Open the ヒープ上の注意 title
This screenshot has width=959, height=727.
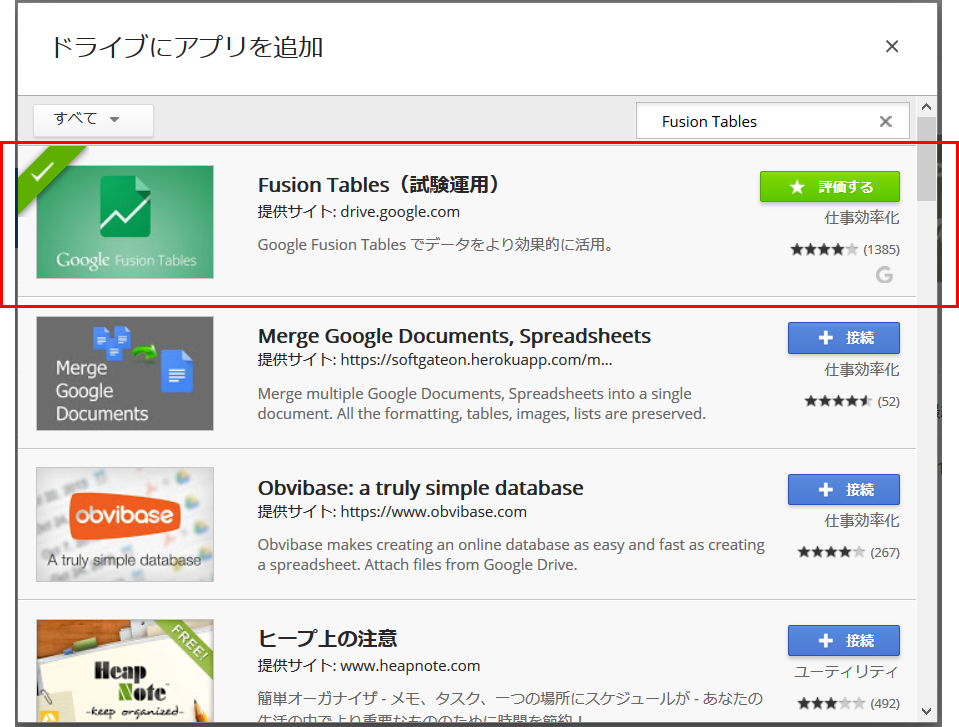click(x=327, y=638)
